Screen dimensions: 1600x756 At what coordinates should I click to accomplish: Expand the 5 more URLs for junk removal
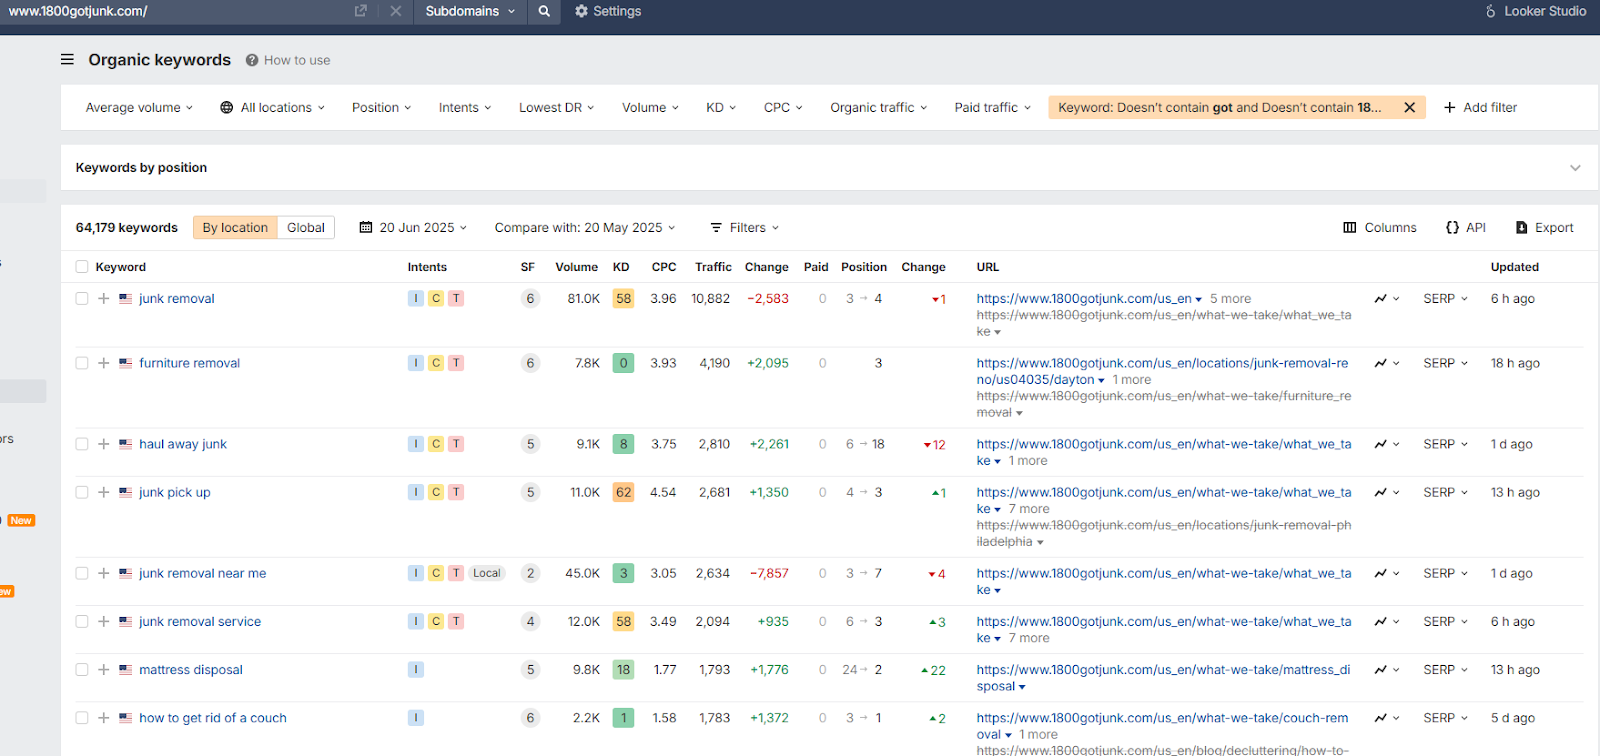(x=1230, y=298)
